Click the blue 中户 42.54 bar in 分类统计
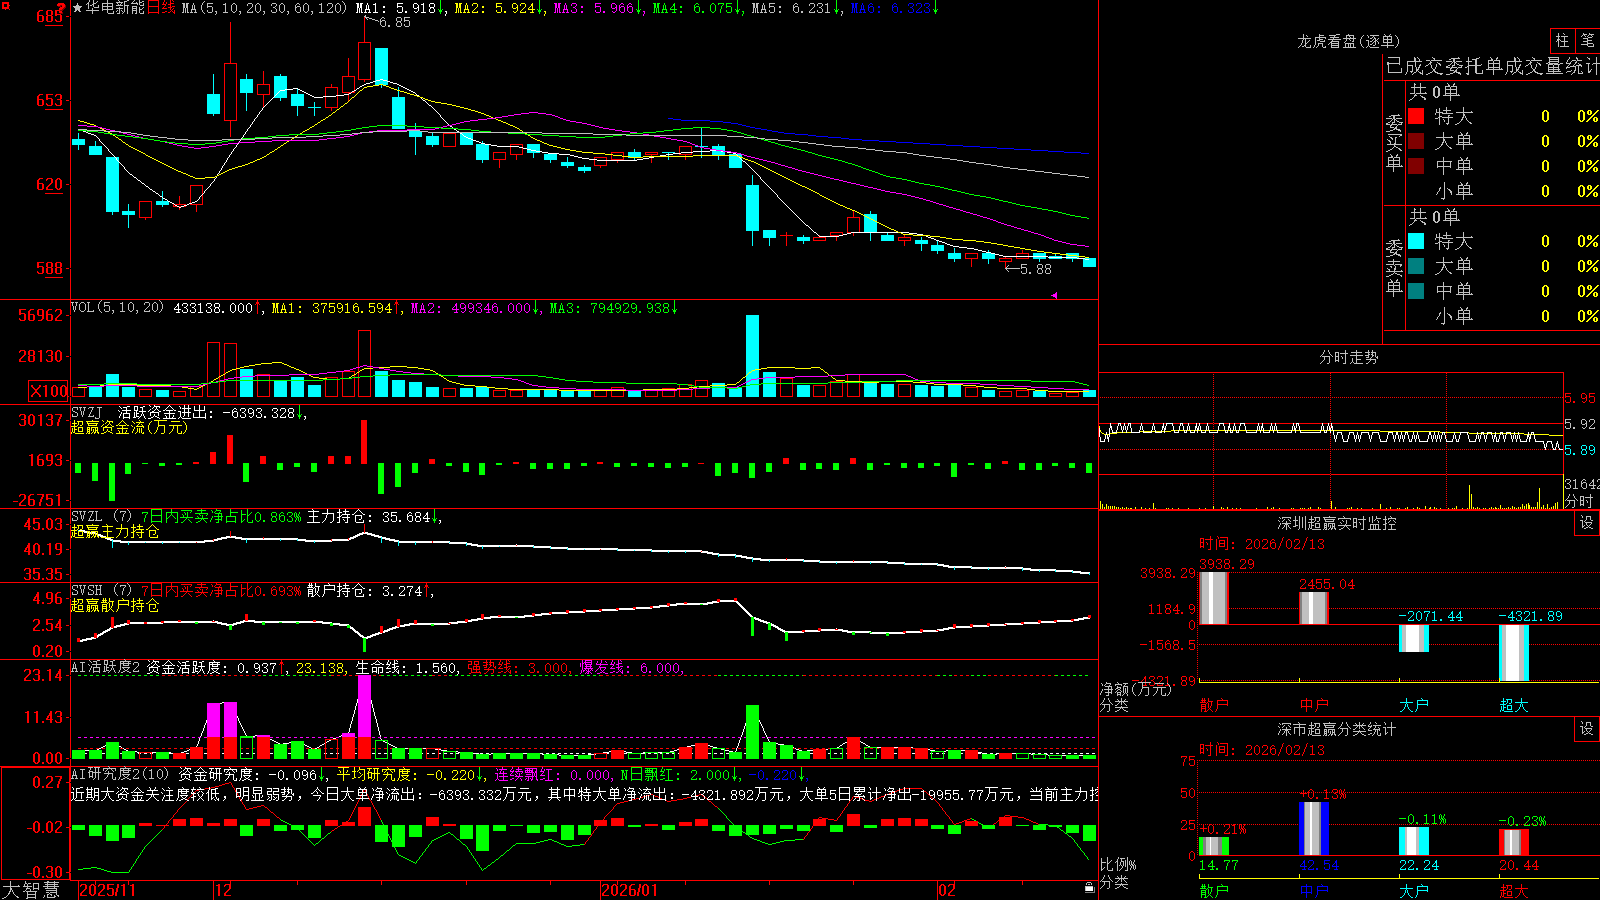Image resolution: width=1600 pixels, height=900 pixels. click(1313, 828)
